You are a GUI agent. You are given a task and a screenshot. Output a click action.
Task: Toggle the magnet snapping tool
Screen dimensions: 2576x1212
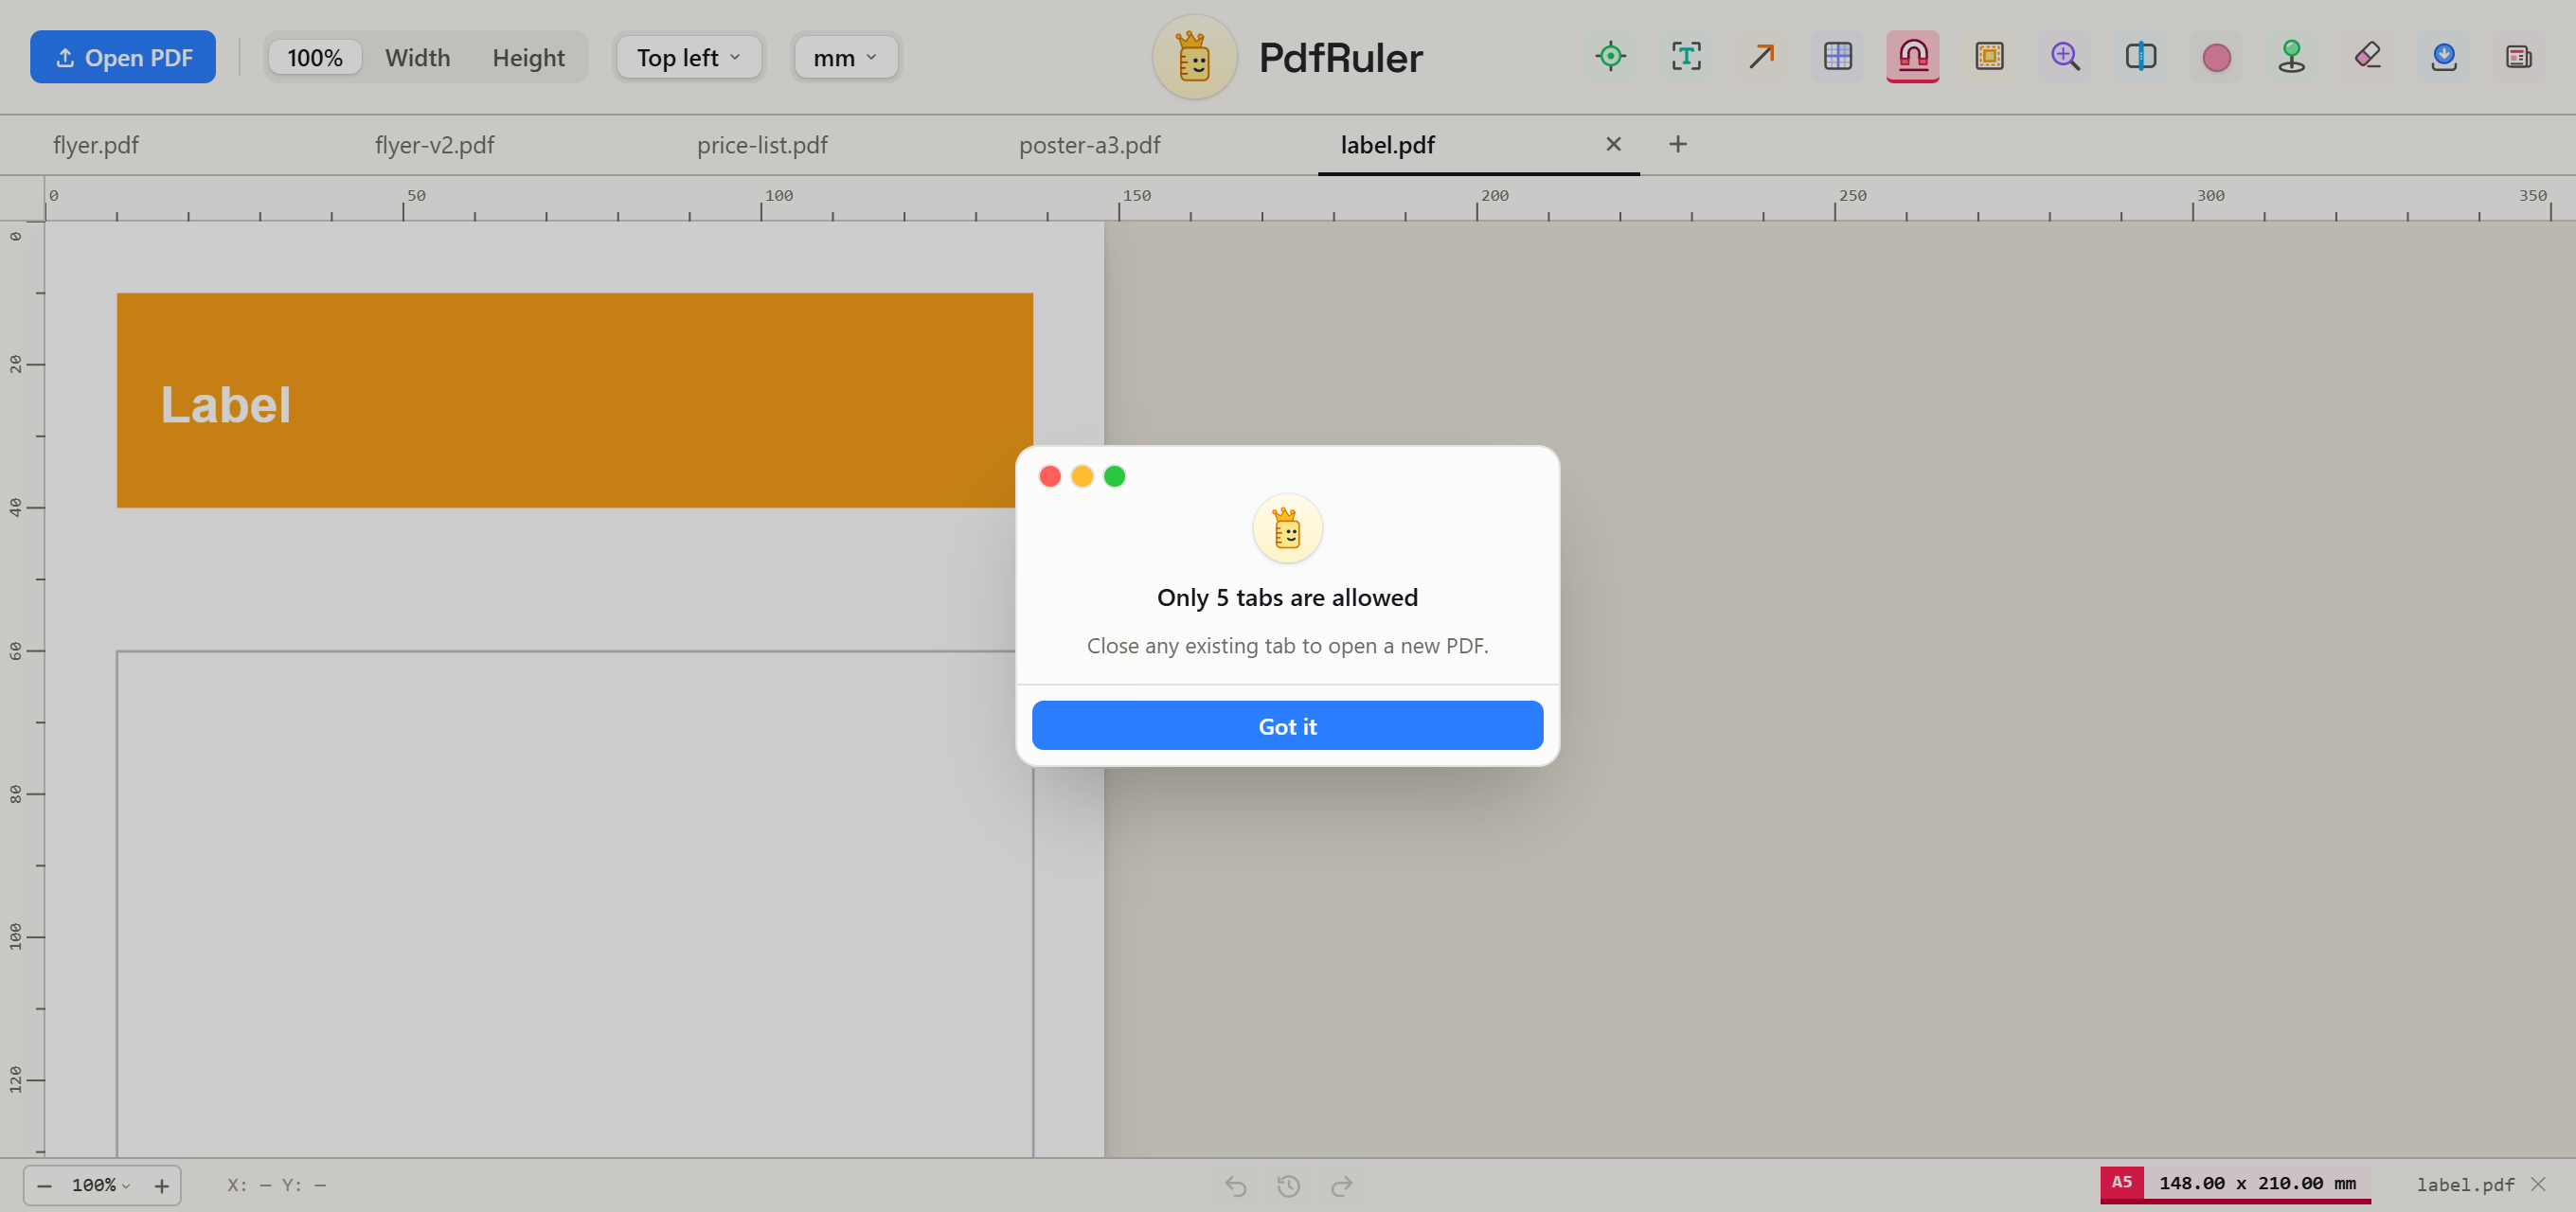pos(1913,57)
